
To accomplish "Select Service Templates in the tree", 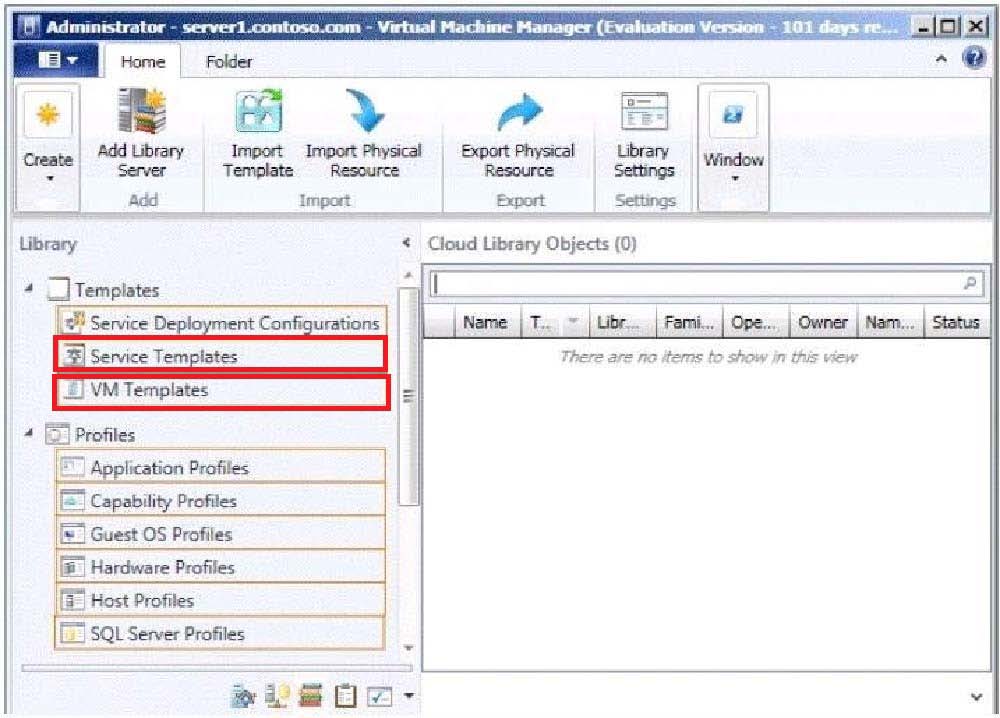I will (221, 355).
